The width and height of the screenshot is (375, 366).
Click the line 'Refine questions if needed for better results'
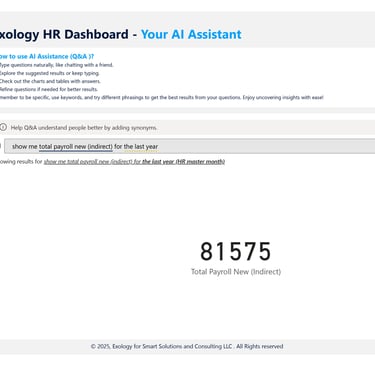coord(49,89)
